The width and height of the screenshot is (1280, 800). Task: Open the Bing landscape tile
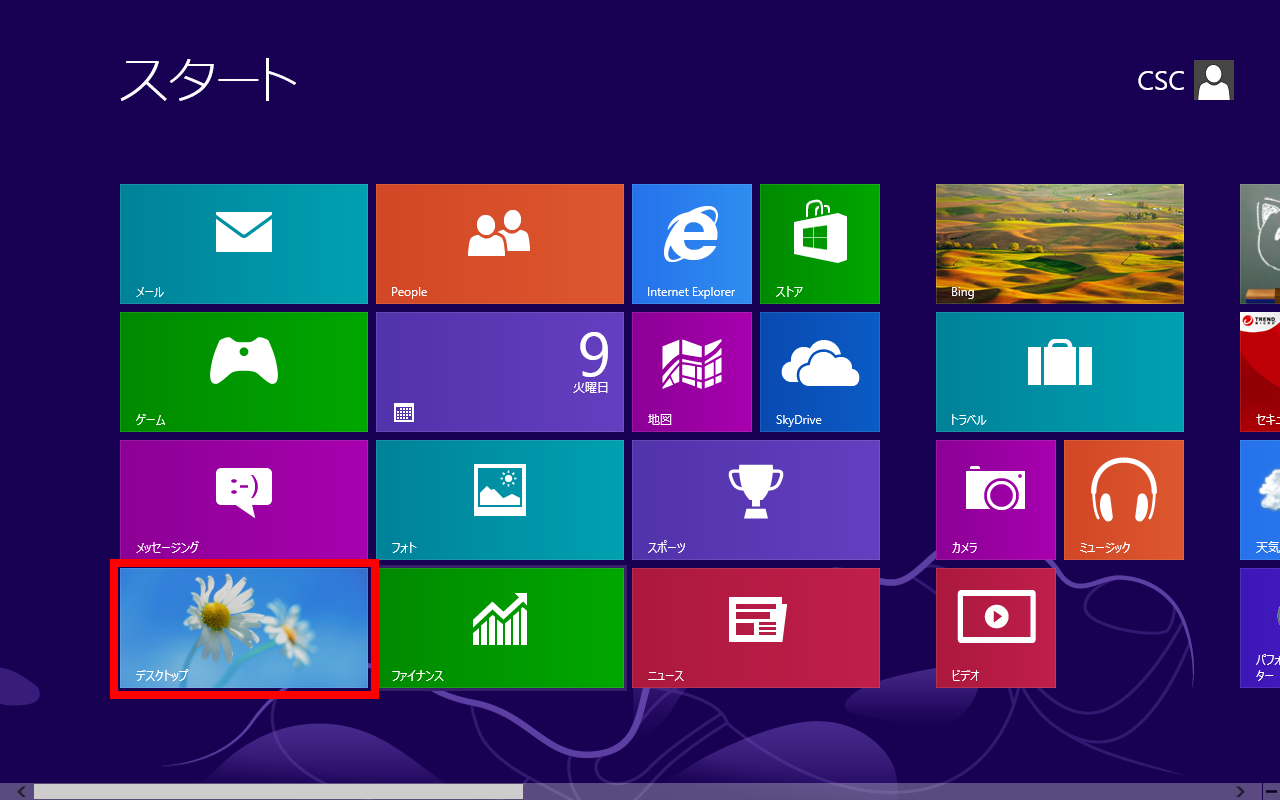(1060, 244)
